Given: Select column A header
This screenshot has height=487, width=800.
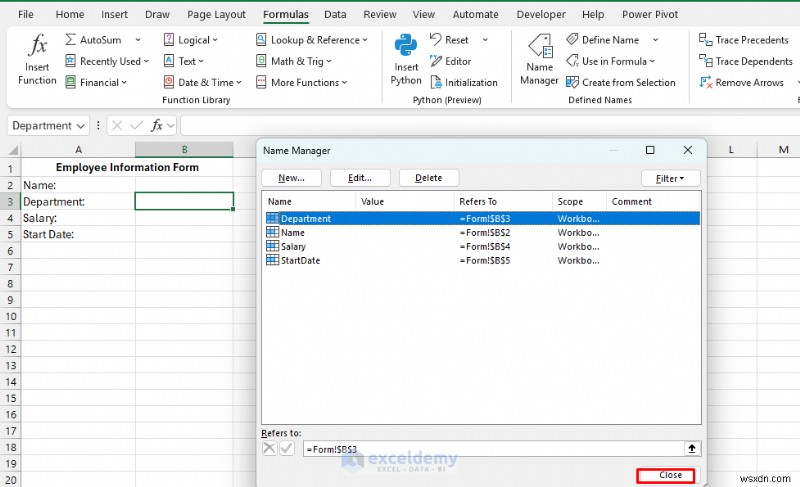Looking at the screenshot, I should 78,149.
